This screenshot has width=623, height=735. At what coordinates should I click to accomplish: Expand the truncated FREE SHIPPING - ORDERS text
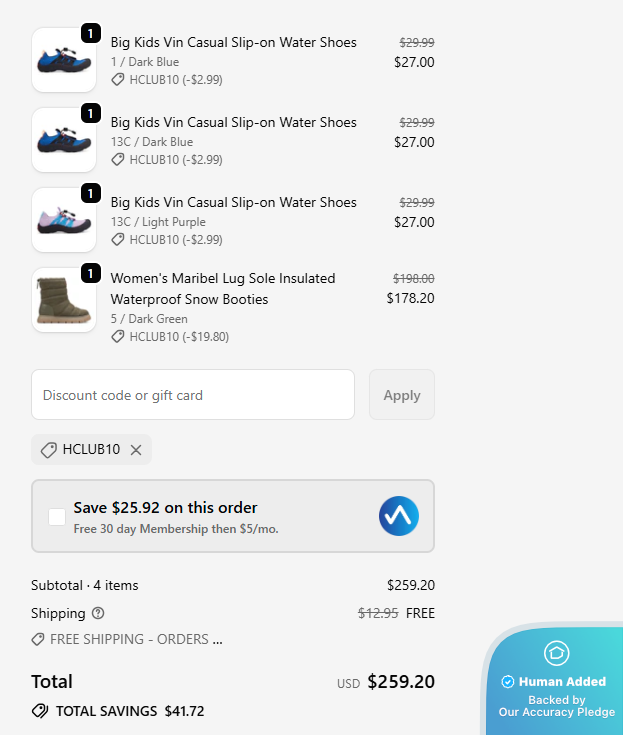136,639
